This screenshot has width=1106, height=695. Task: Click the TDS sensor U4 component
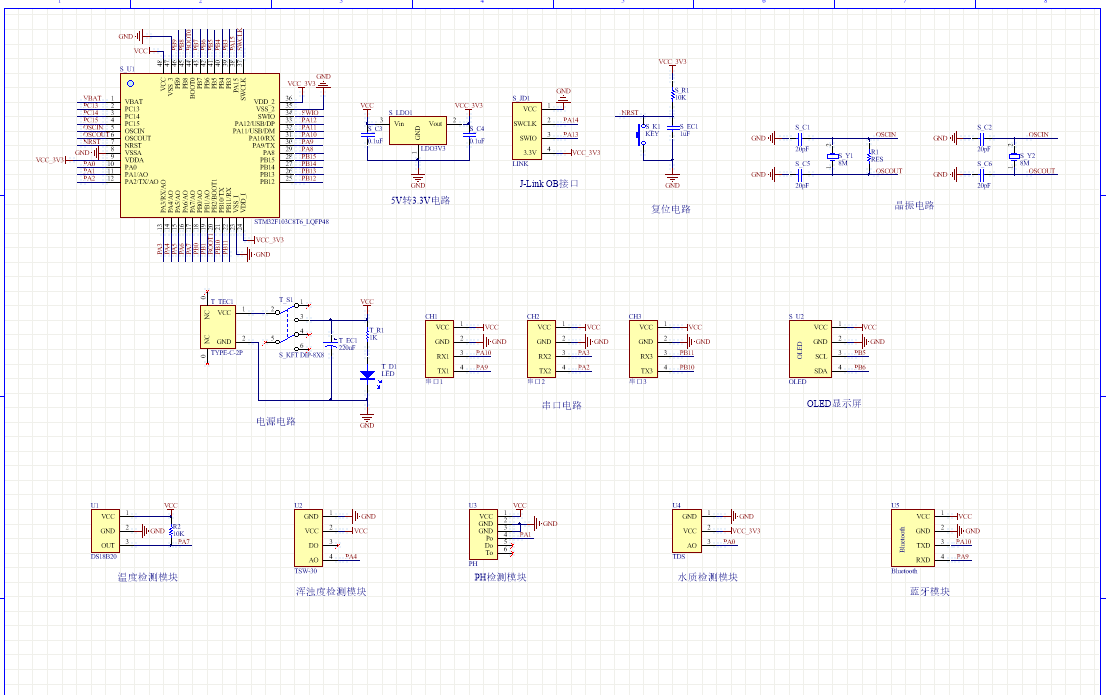pos(688,530)
